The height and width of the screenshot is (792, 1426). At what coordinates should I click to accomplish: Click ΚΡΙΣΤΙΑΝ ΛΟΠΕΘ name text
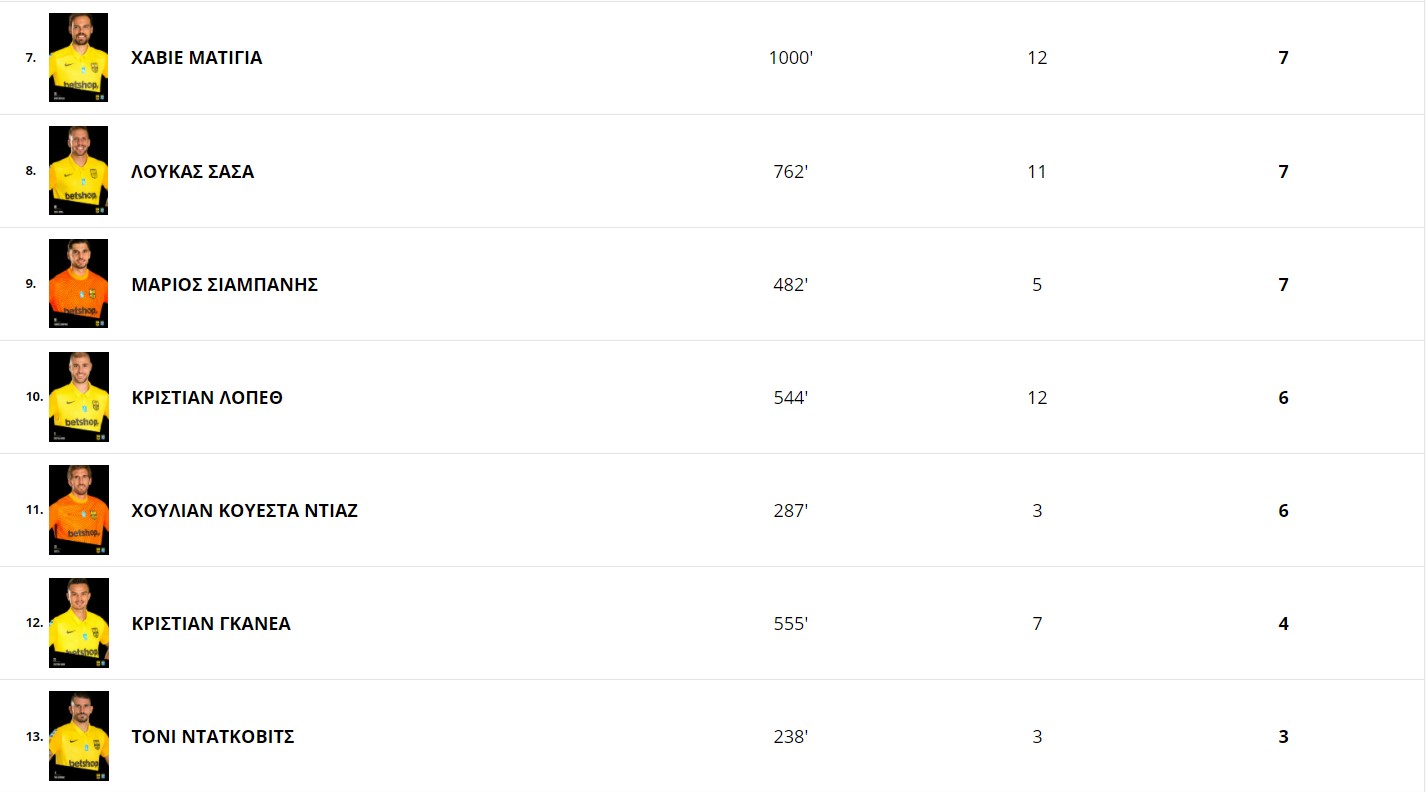(207, 397)
